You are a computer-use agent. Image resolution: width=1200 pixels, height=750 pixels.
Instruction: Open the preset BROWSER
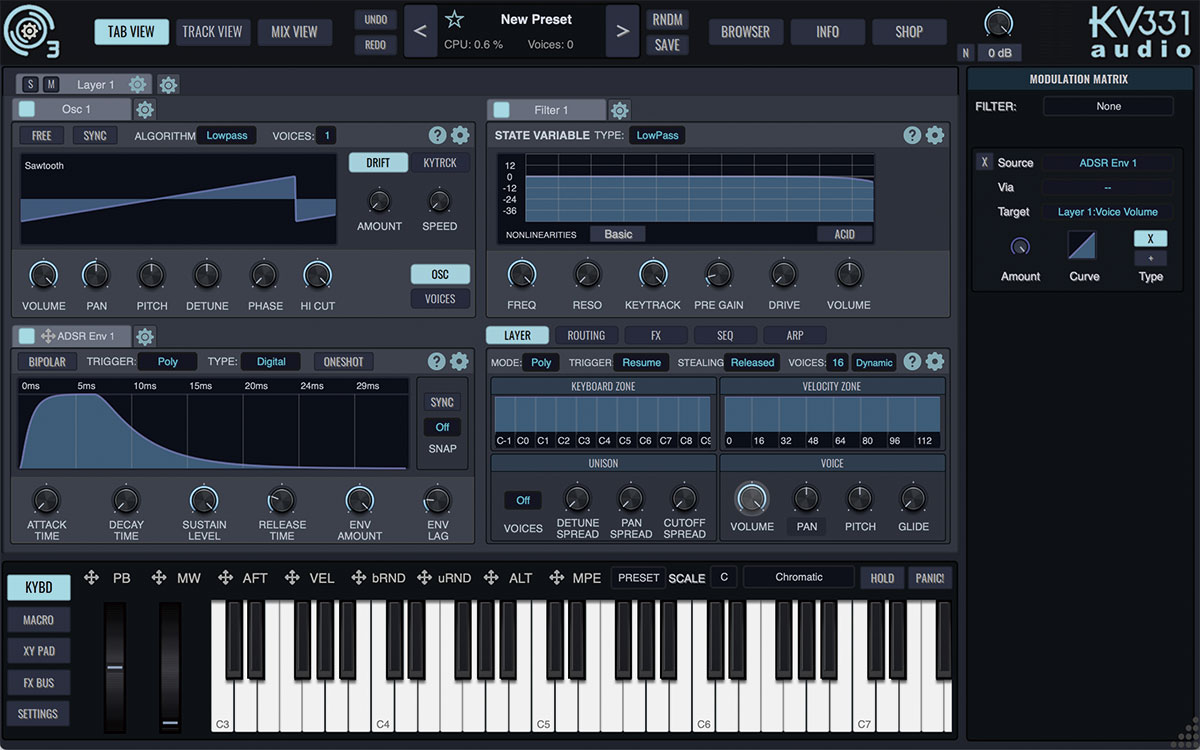coord(746,32)
